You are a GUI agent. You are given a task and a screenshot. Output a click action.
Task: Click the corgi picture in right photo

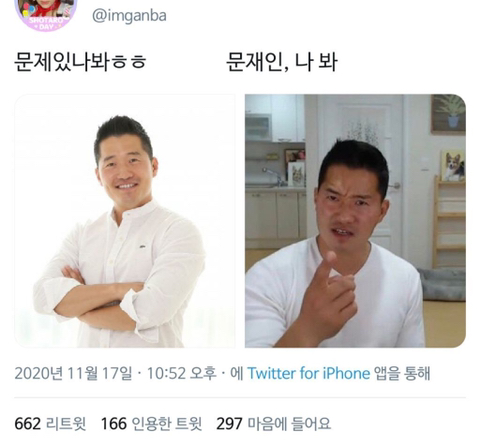[453, 166]
